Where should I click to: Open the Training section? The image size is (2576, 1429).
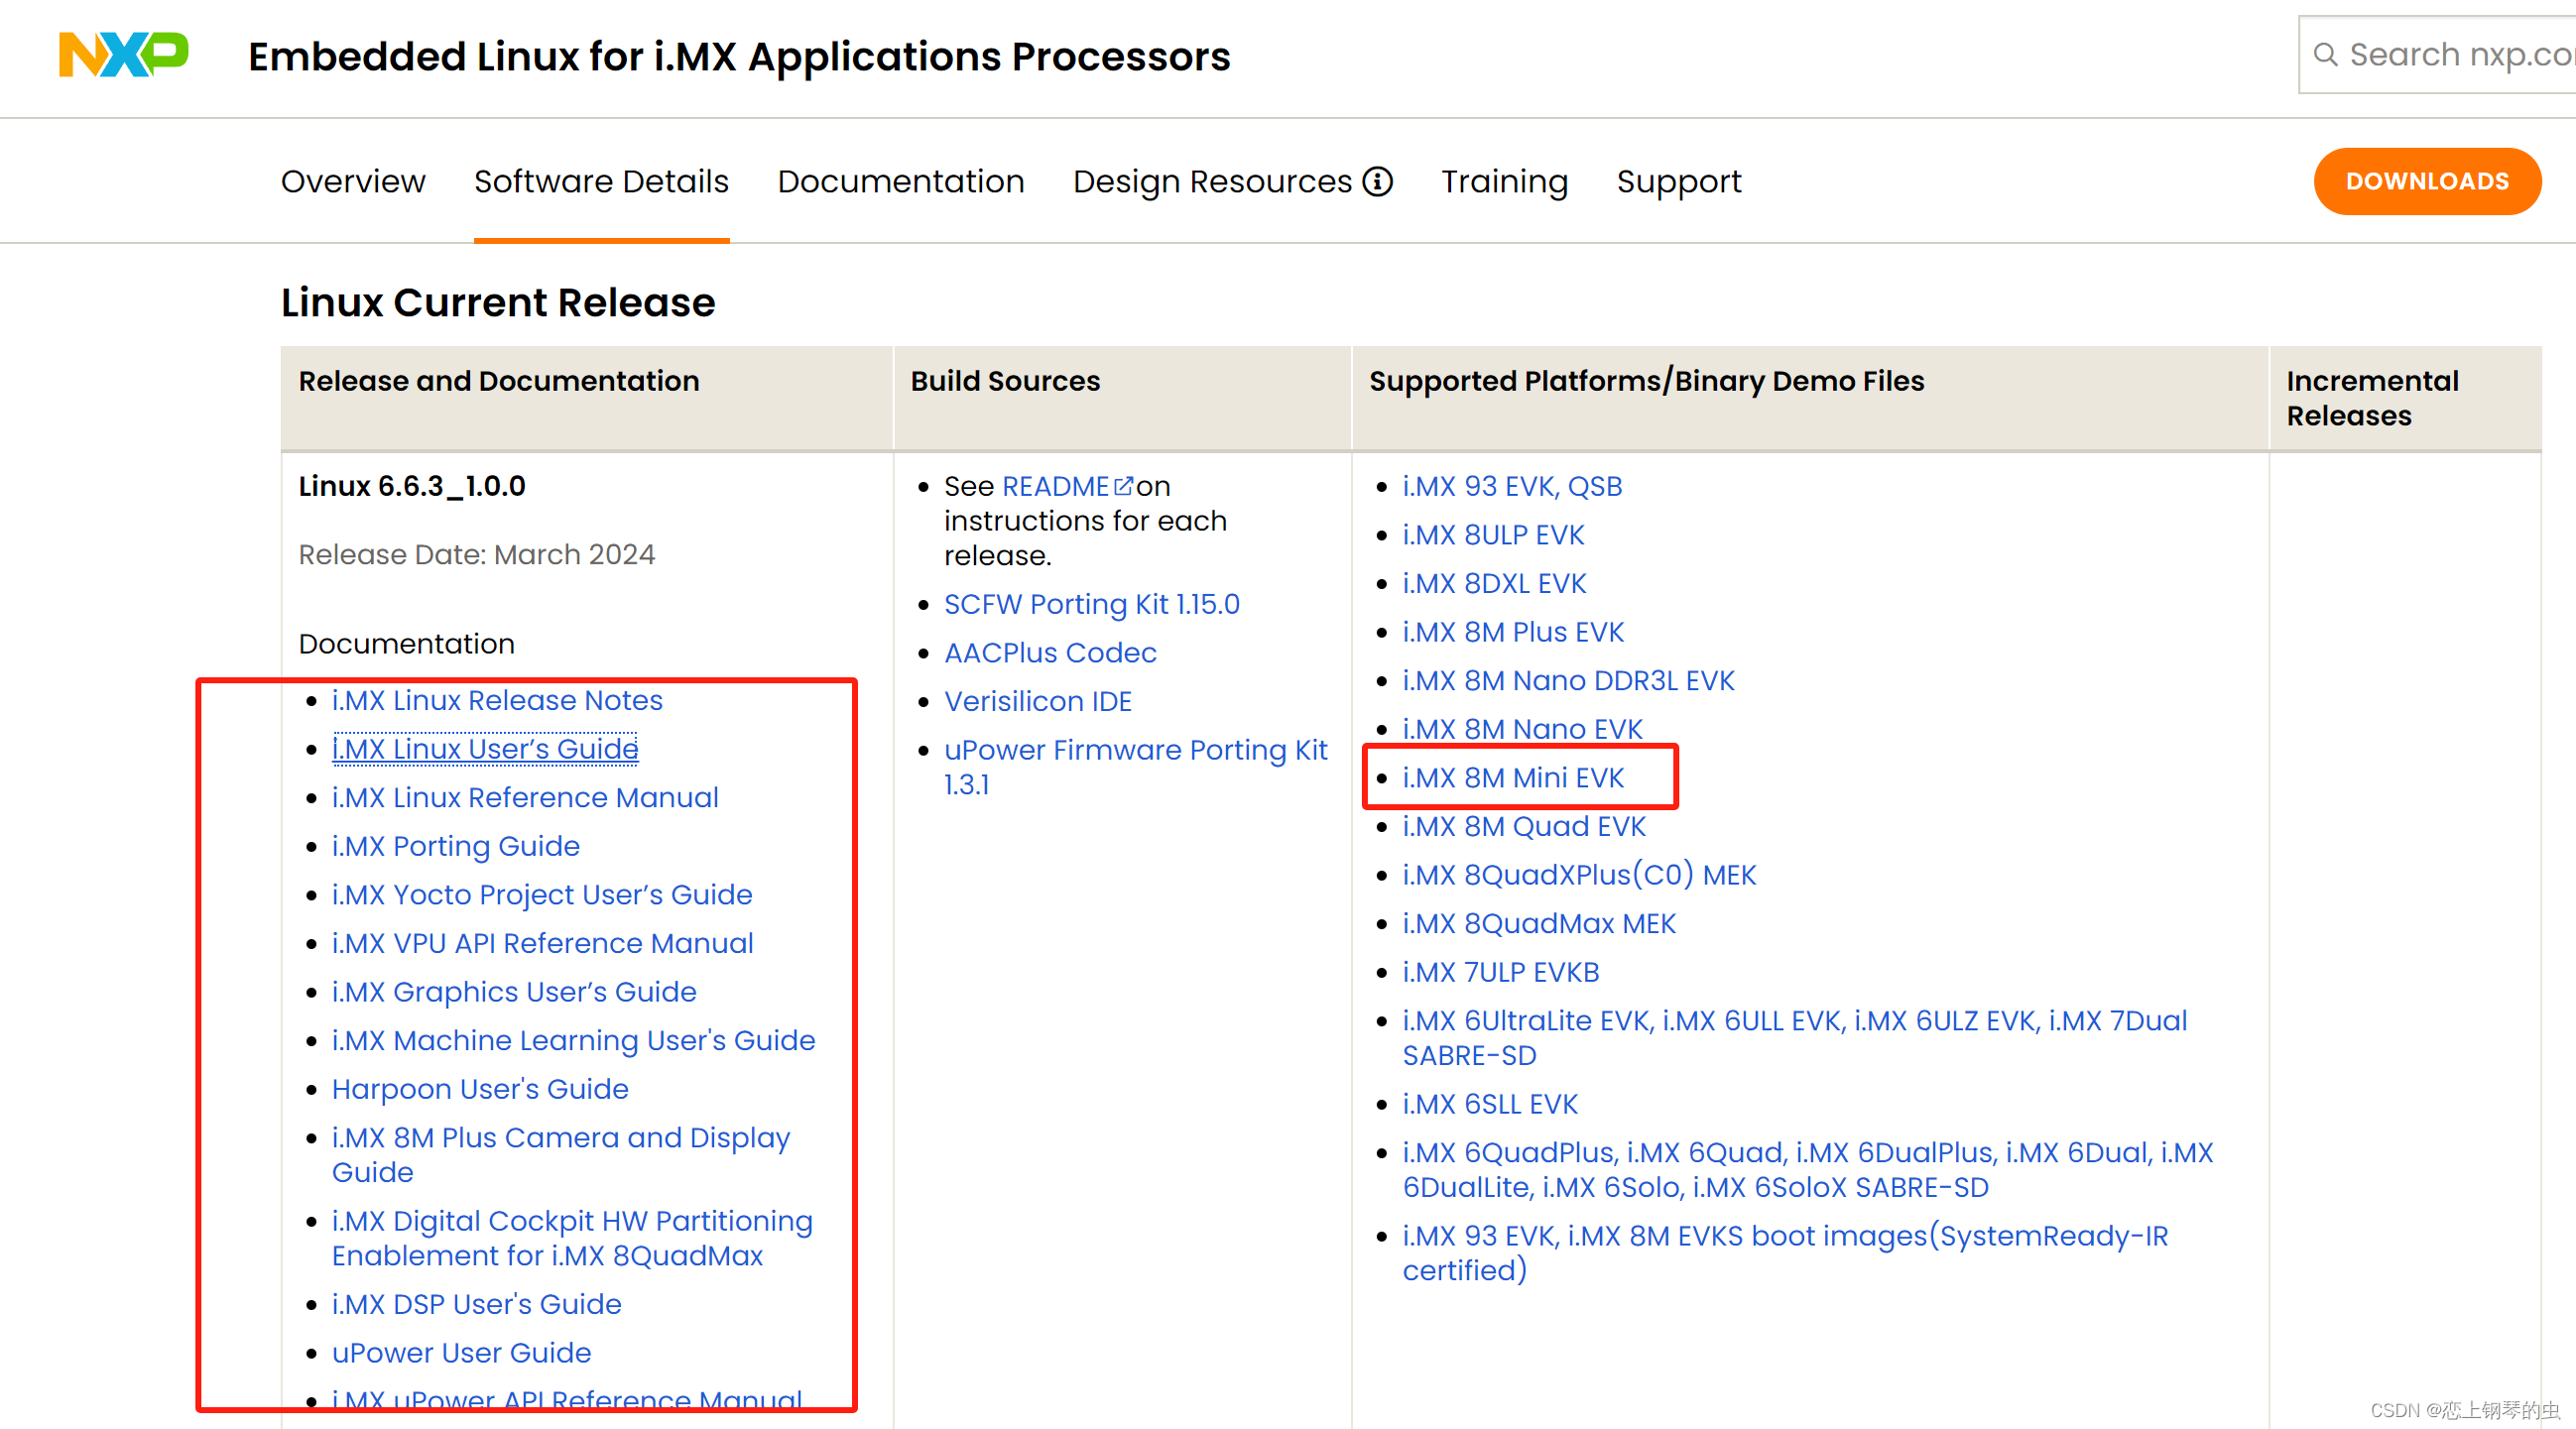tap(1504, 181)
